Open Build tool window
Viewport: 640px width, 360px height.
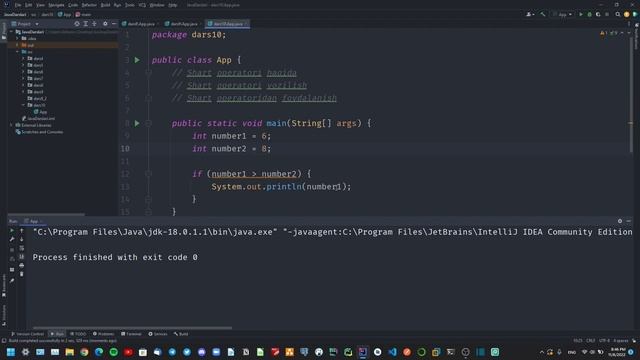pyautogui.click(x=181, y=334)
